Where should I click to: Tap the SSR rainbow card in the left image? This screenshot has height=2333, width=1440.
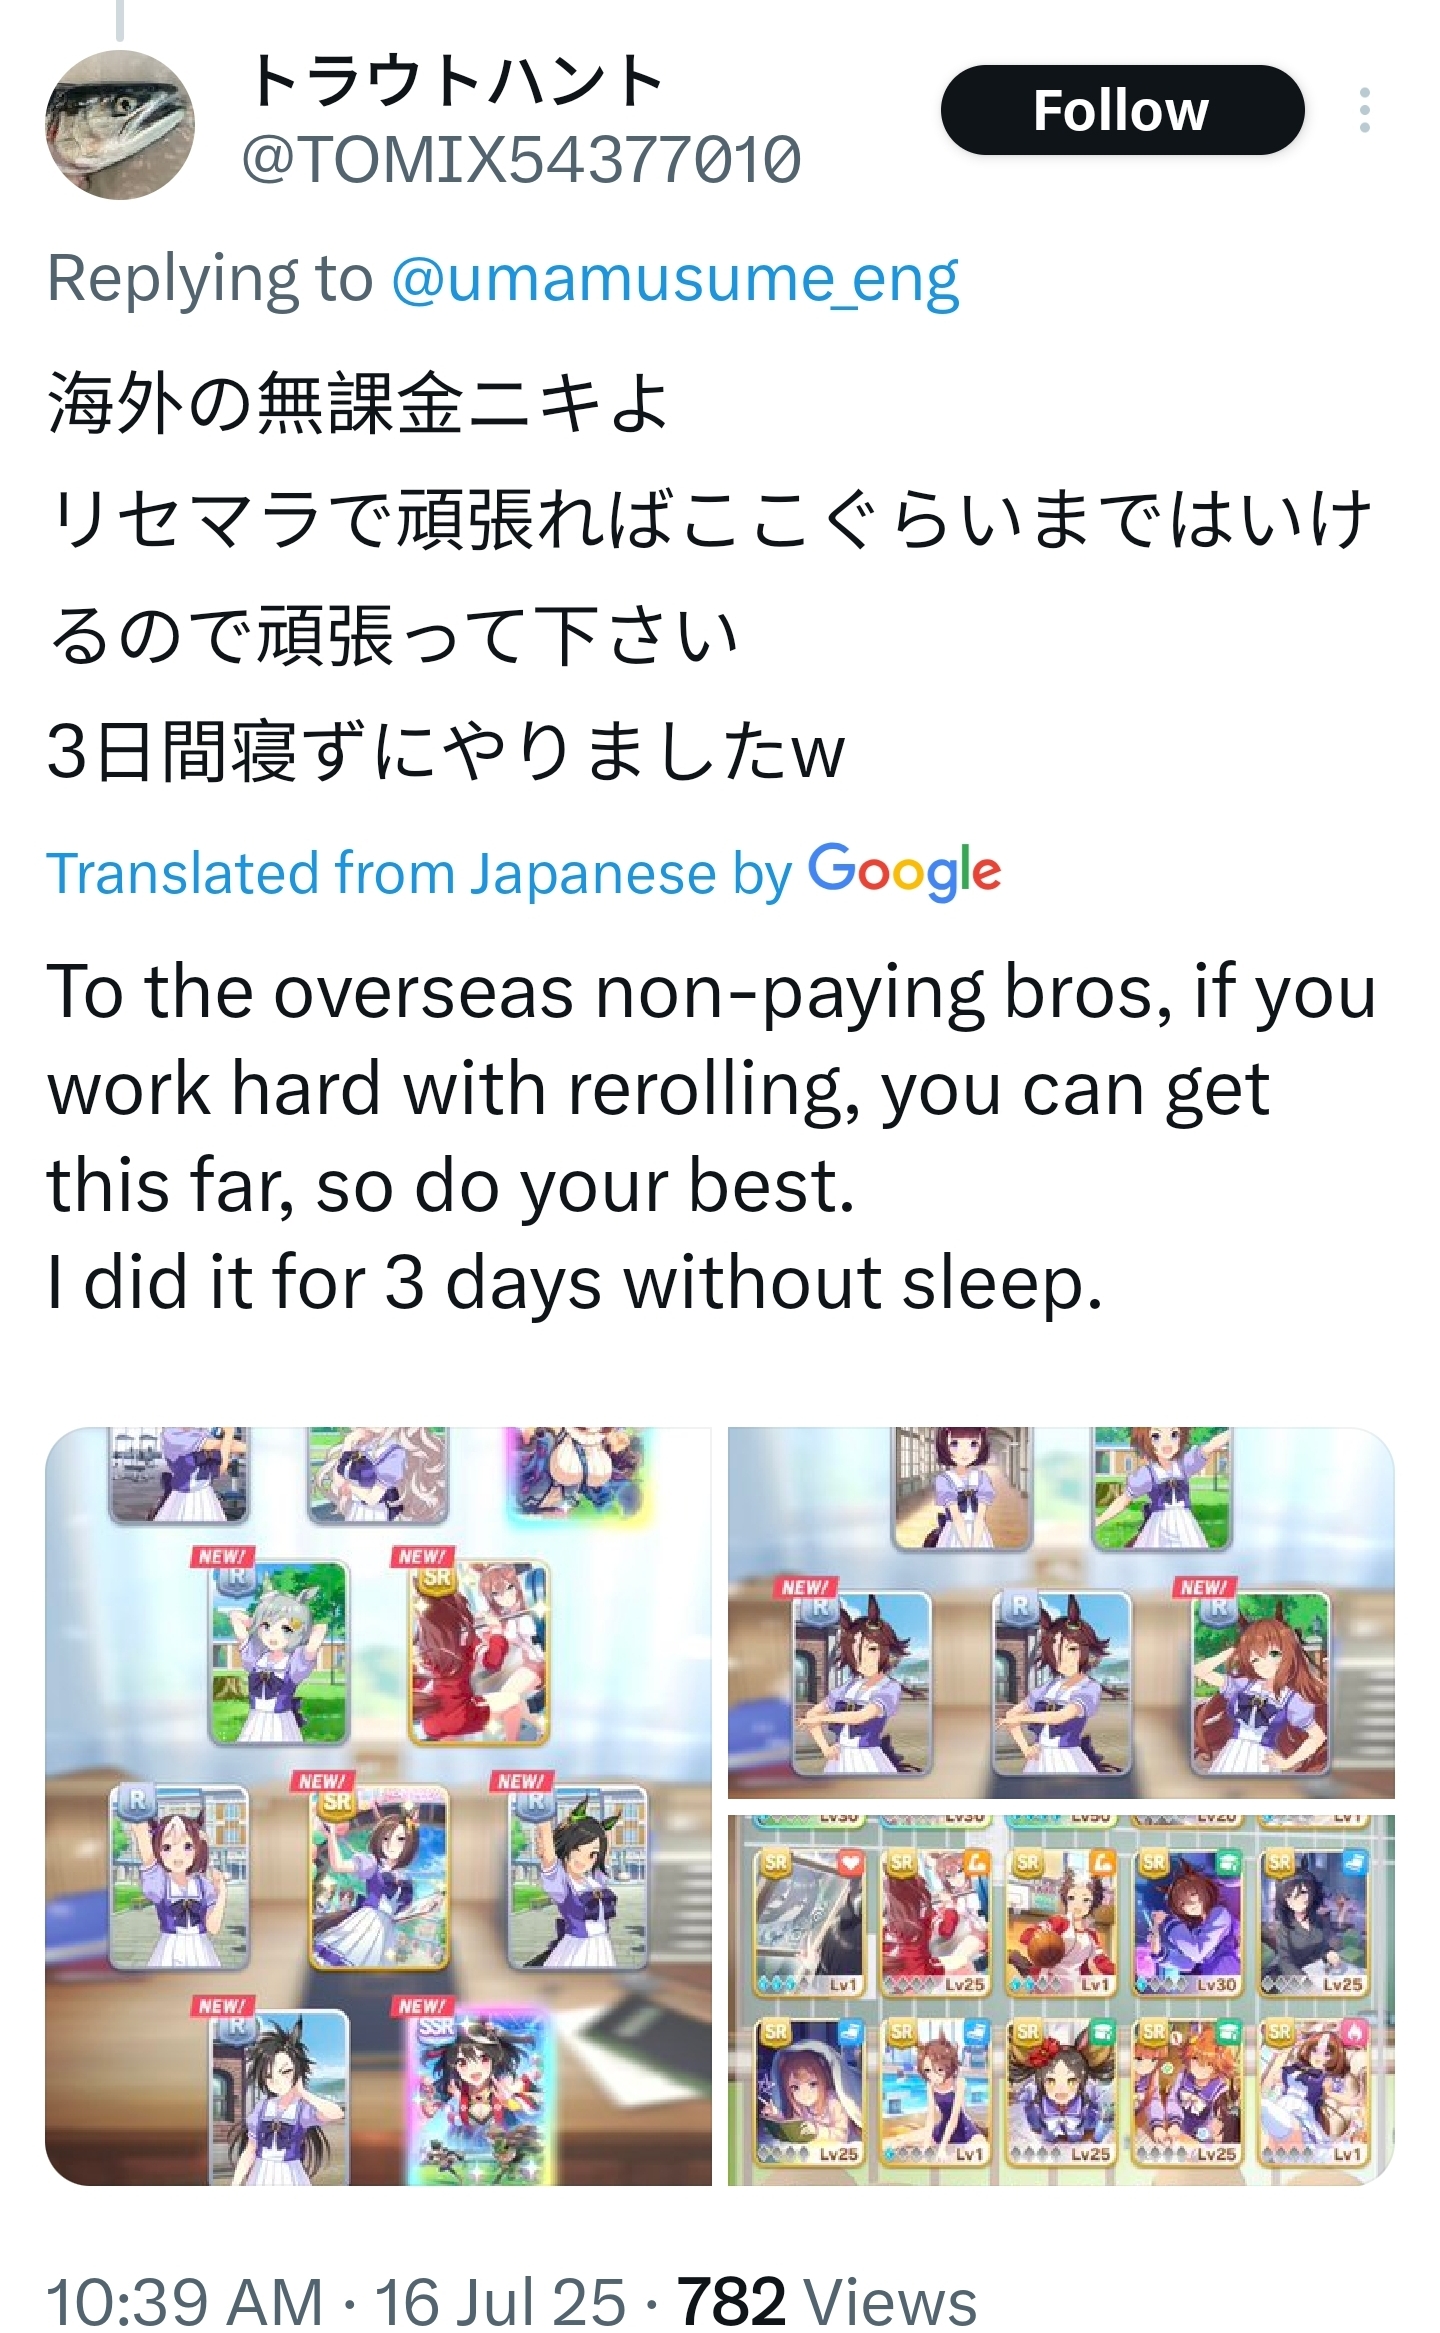[479, 2096]
